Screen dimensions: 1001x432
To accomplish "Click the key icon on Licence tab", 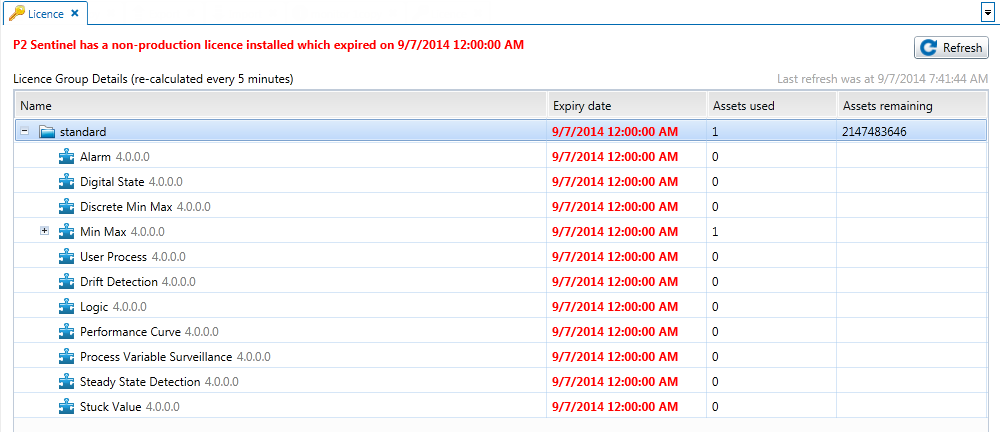I will click(x=17, y=13).
